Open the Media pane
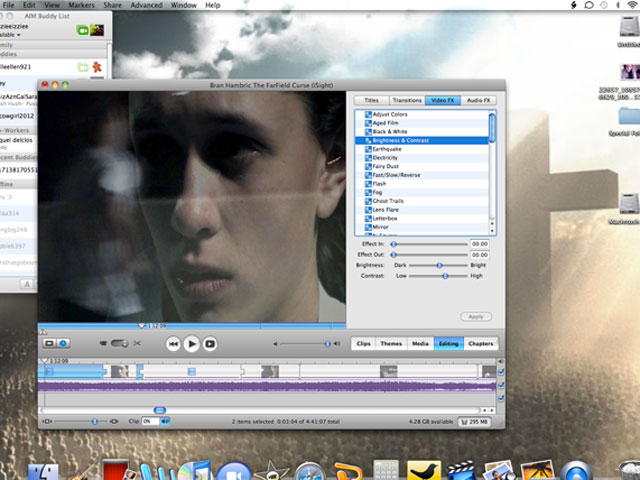 pyautogui.click(x=420, y=344)
